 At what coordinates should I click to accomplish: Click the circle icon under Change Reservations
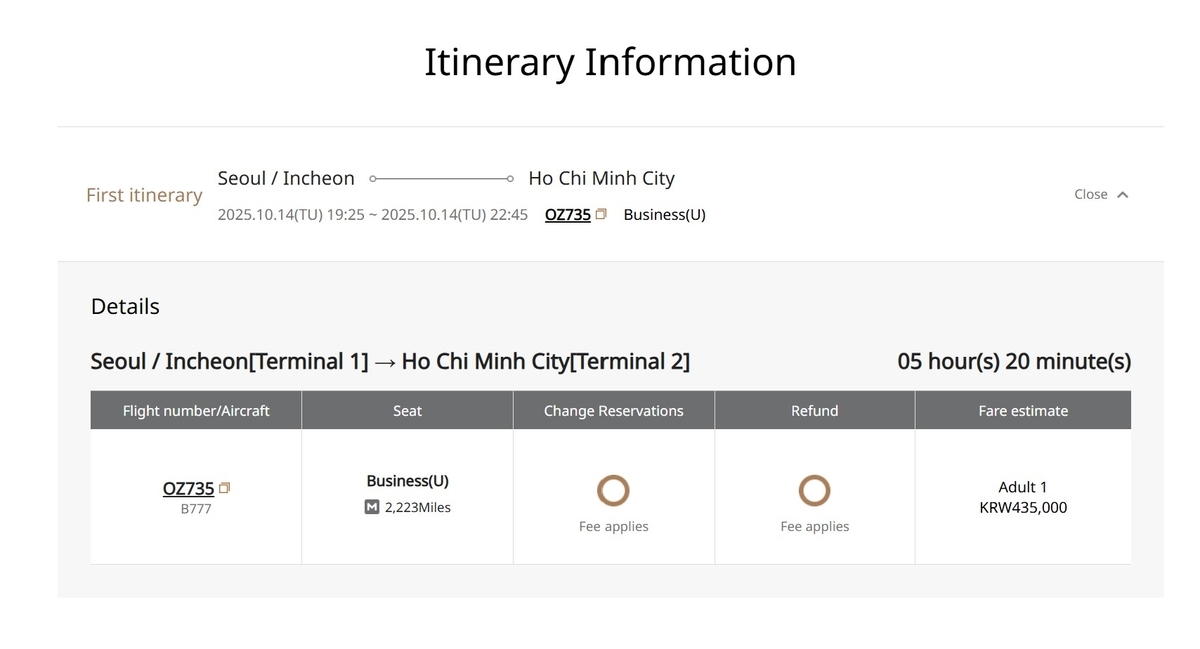(x=613, y=491)
